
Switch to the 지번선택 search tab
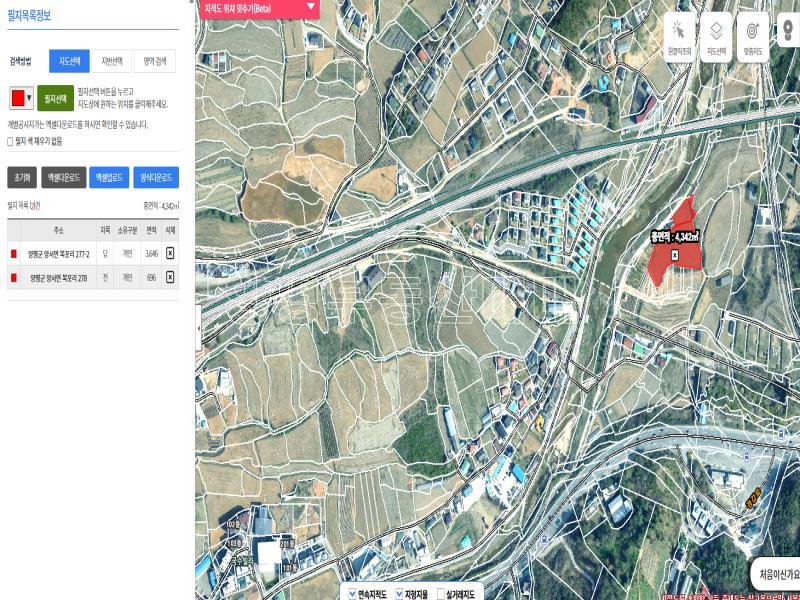[x=112, y=61]
